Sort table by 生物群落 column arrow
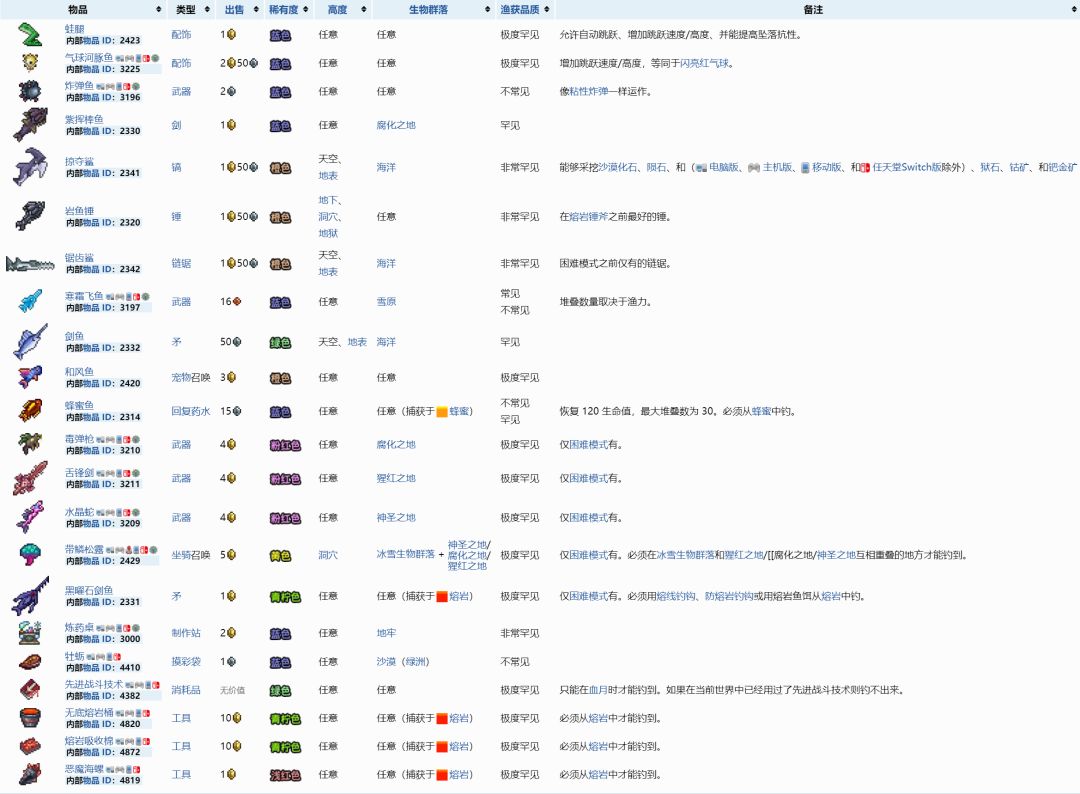 (x=487, y=10)
